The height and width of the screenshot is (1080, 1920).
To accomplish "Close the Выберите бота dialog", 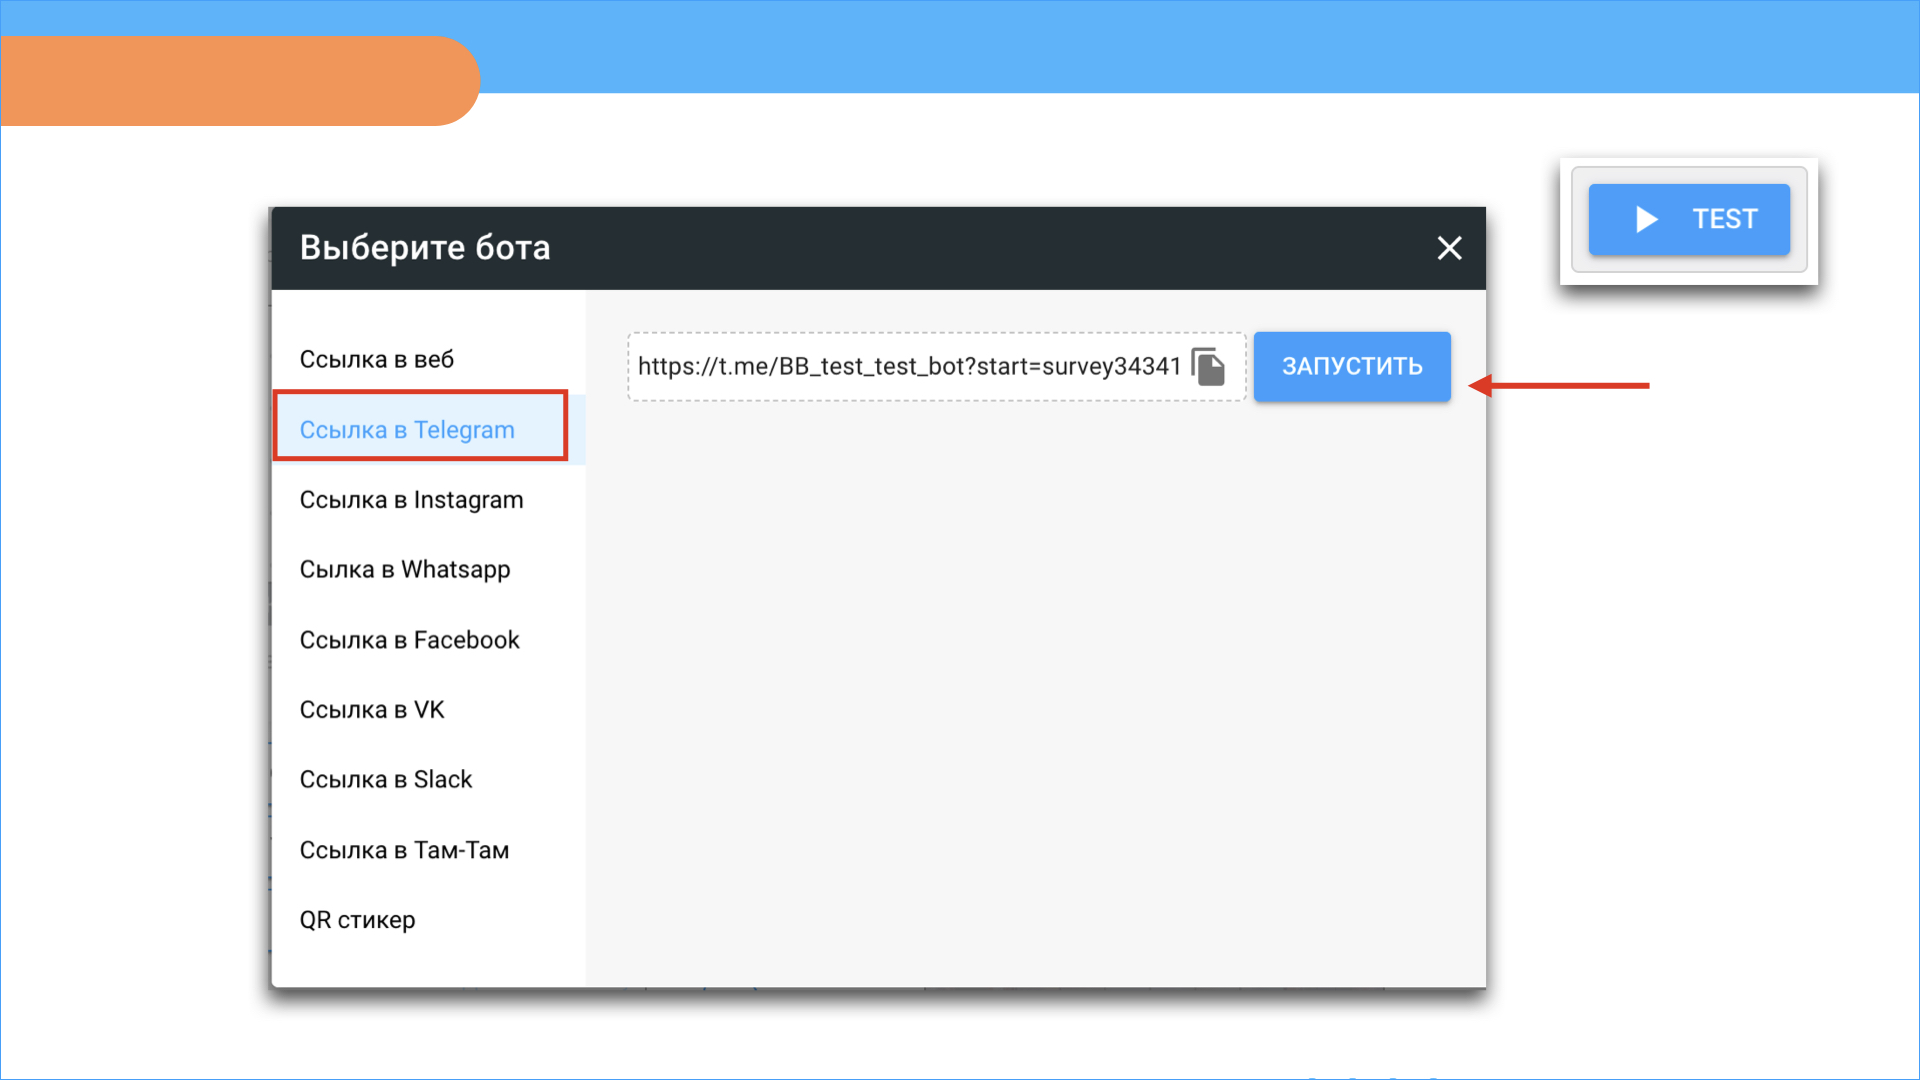I will click(x=1449, y=248).
